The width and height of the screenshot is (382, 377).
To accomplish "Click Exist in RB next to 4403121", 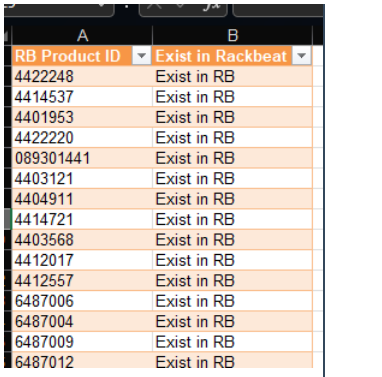I will coord(232,178).
